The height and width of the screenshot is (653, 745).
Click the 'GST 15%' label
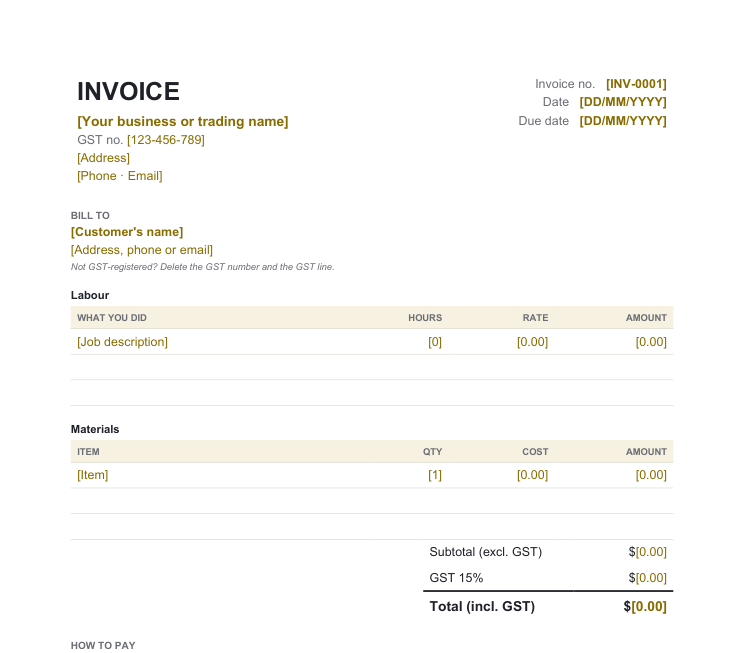point(456,578)
